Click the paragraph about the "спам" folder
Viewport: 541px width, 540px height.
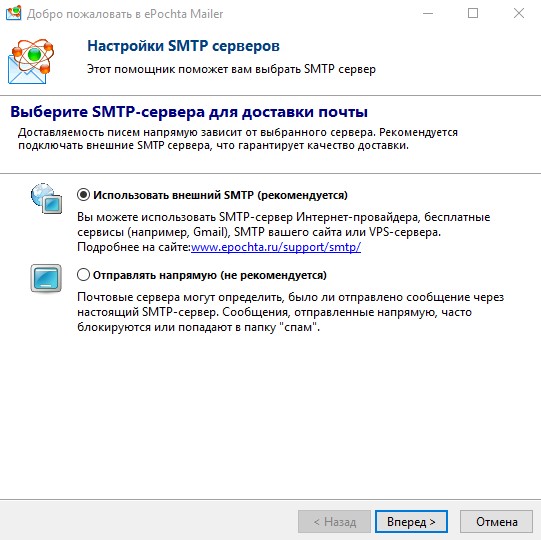click(291, 312)
